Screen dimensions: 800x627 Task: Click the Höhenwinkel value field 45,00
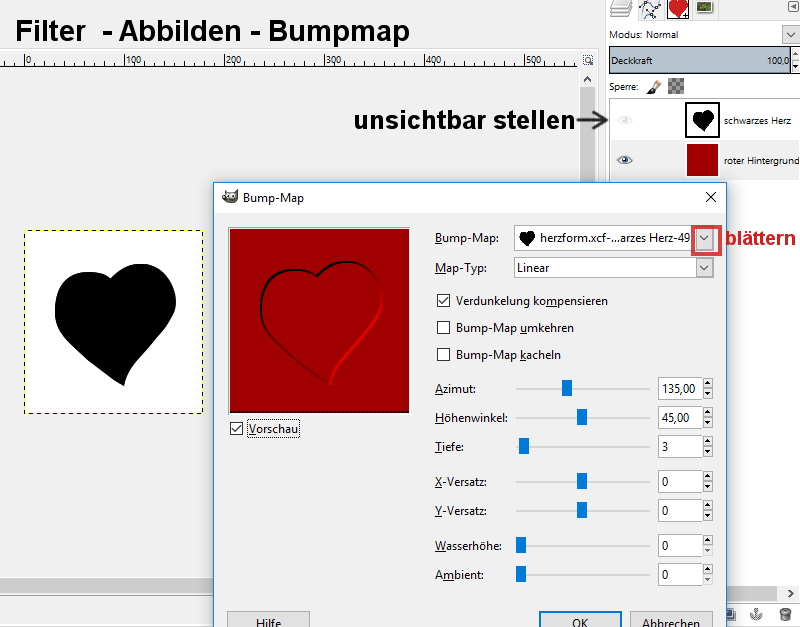(680, 418)
